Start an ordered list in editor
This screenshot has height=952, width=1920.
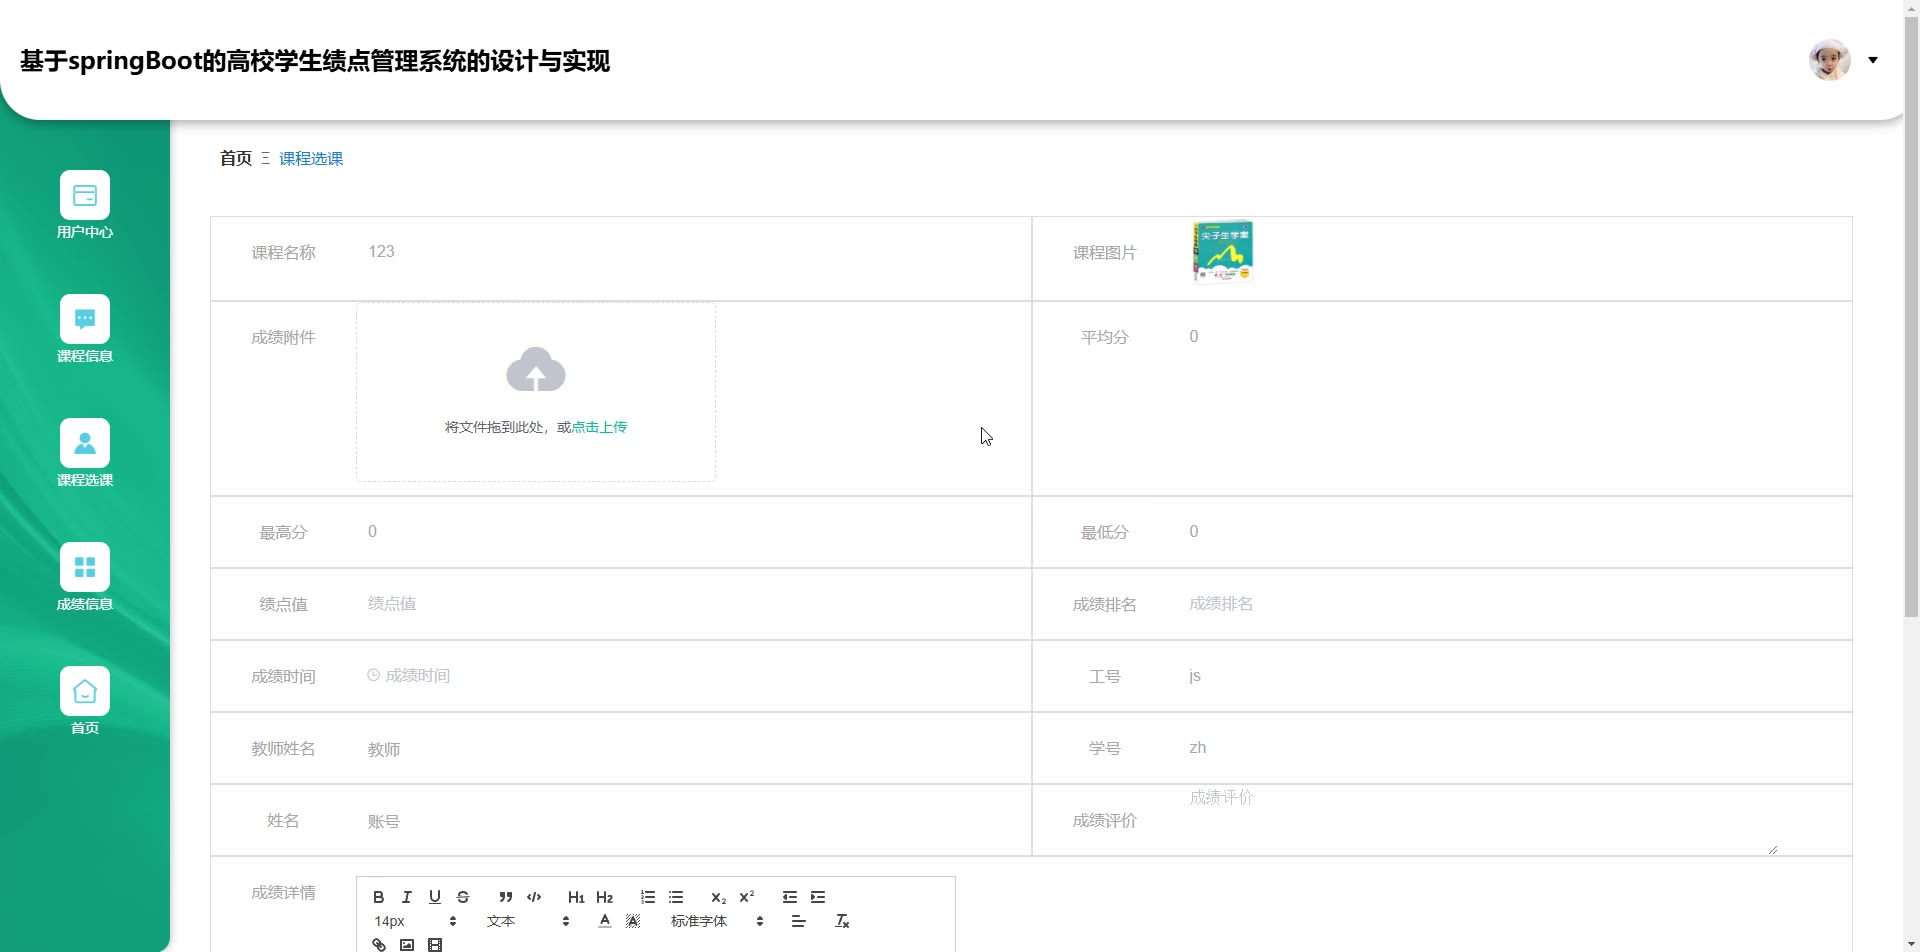[x=648, y=897]
